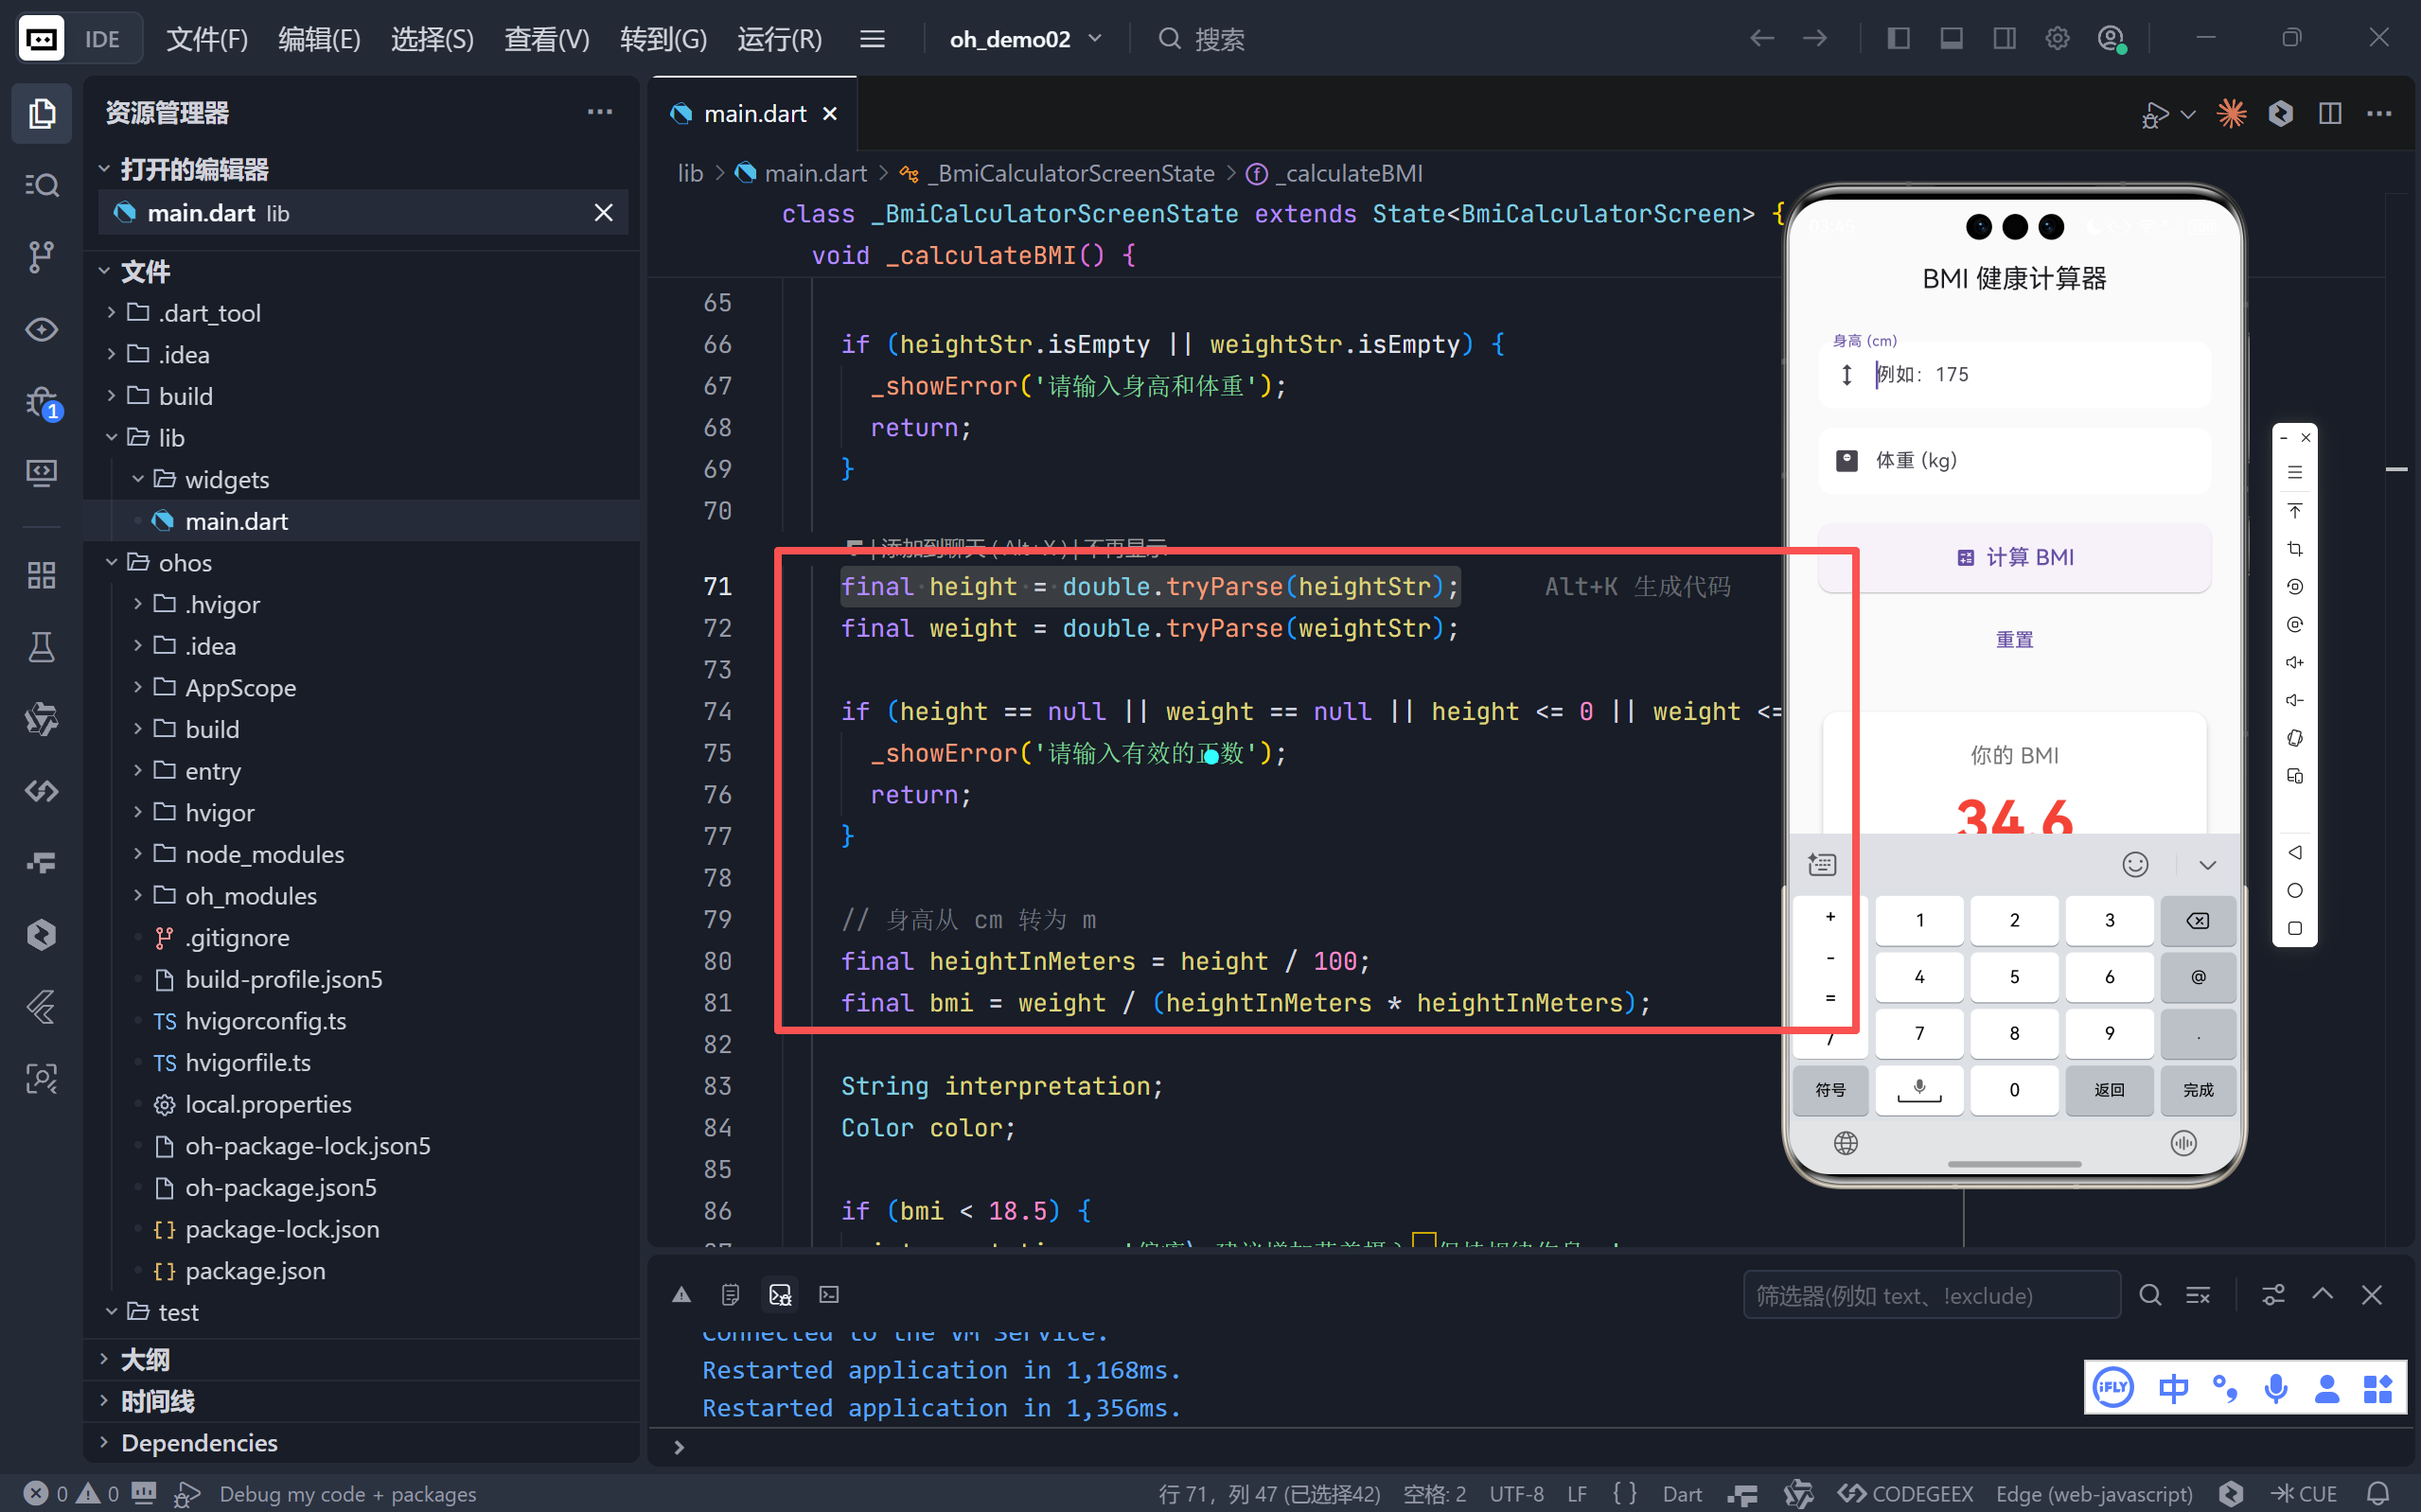Click the 重置 reset link
Screen dimensions: 2421x1512
[x=2014, y=639]
